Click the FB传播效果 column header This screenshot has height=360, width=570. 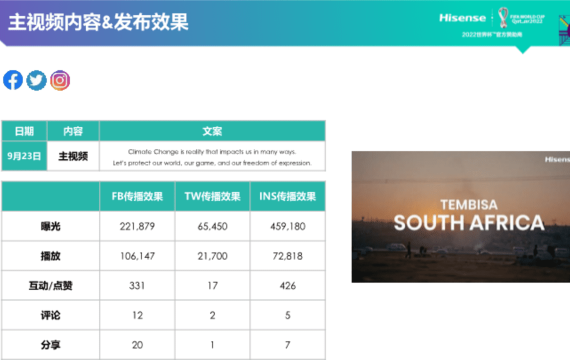(x=137, y=196)
